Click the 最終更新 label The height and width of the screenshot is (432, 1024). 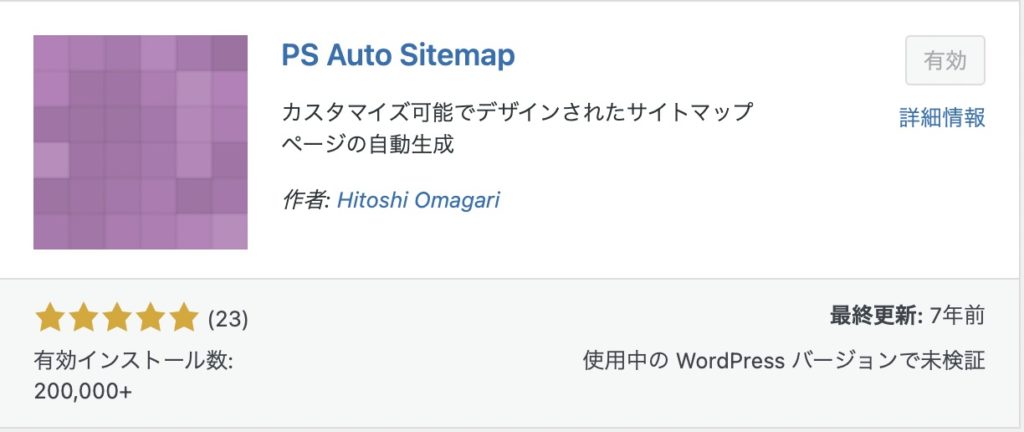(x=876, y=317)
